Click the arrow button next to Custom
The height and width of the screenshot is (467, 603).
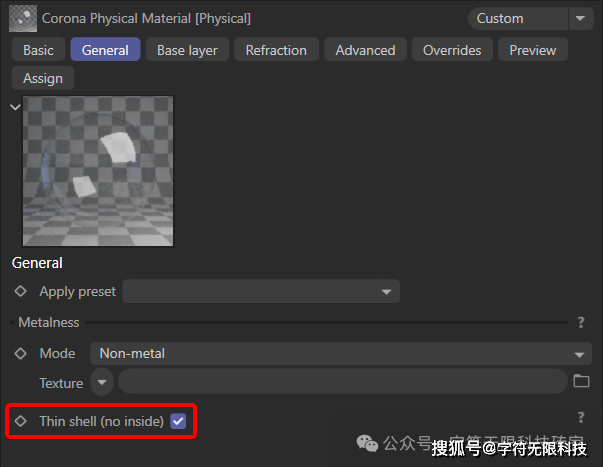(x=581, y=18)
